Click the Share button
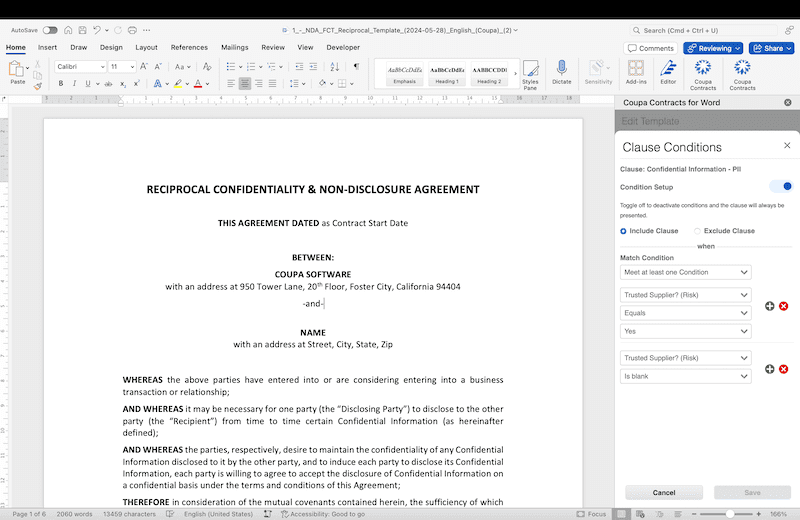Viewport: 800px width, 520px height. [771, 48]
